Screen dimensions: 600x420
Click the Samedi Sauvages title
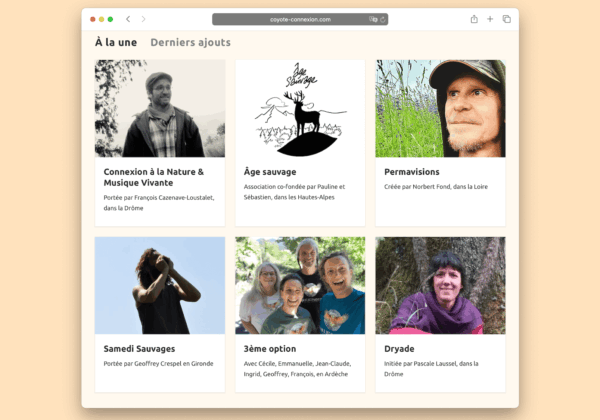(x=140, y=349)
